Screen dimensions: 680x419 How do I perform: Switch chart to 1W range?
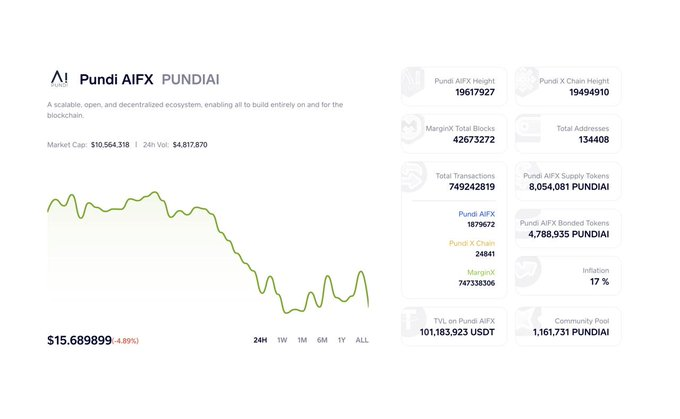coord(282,340)
